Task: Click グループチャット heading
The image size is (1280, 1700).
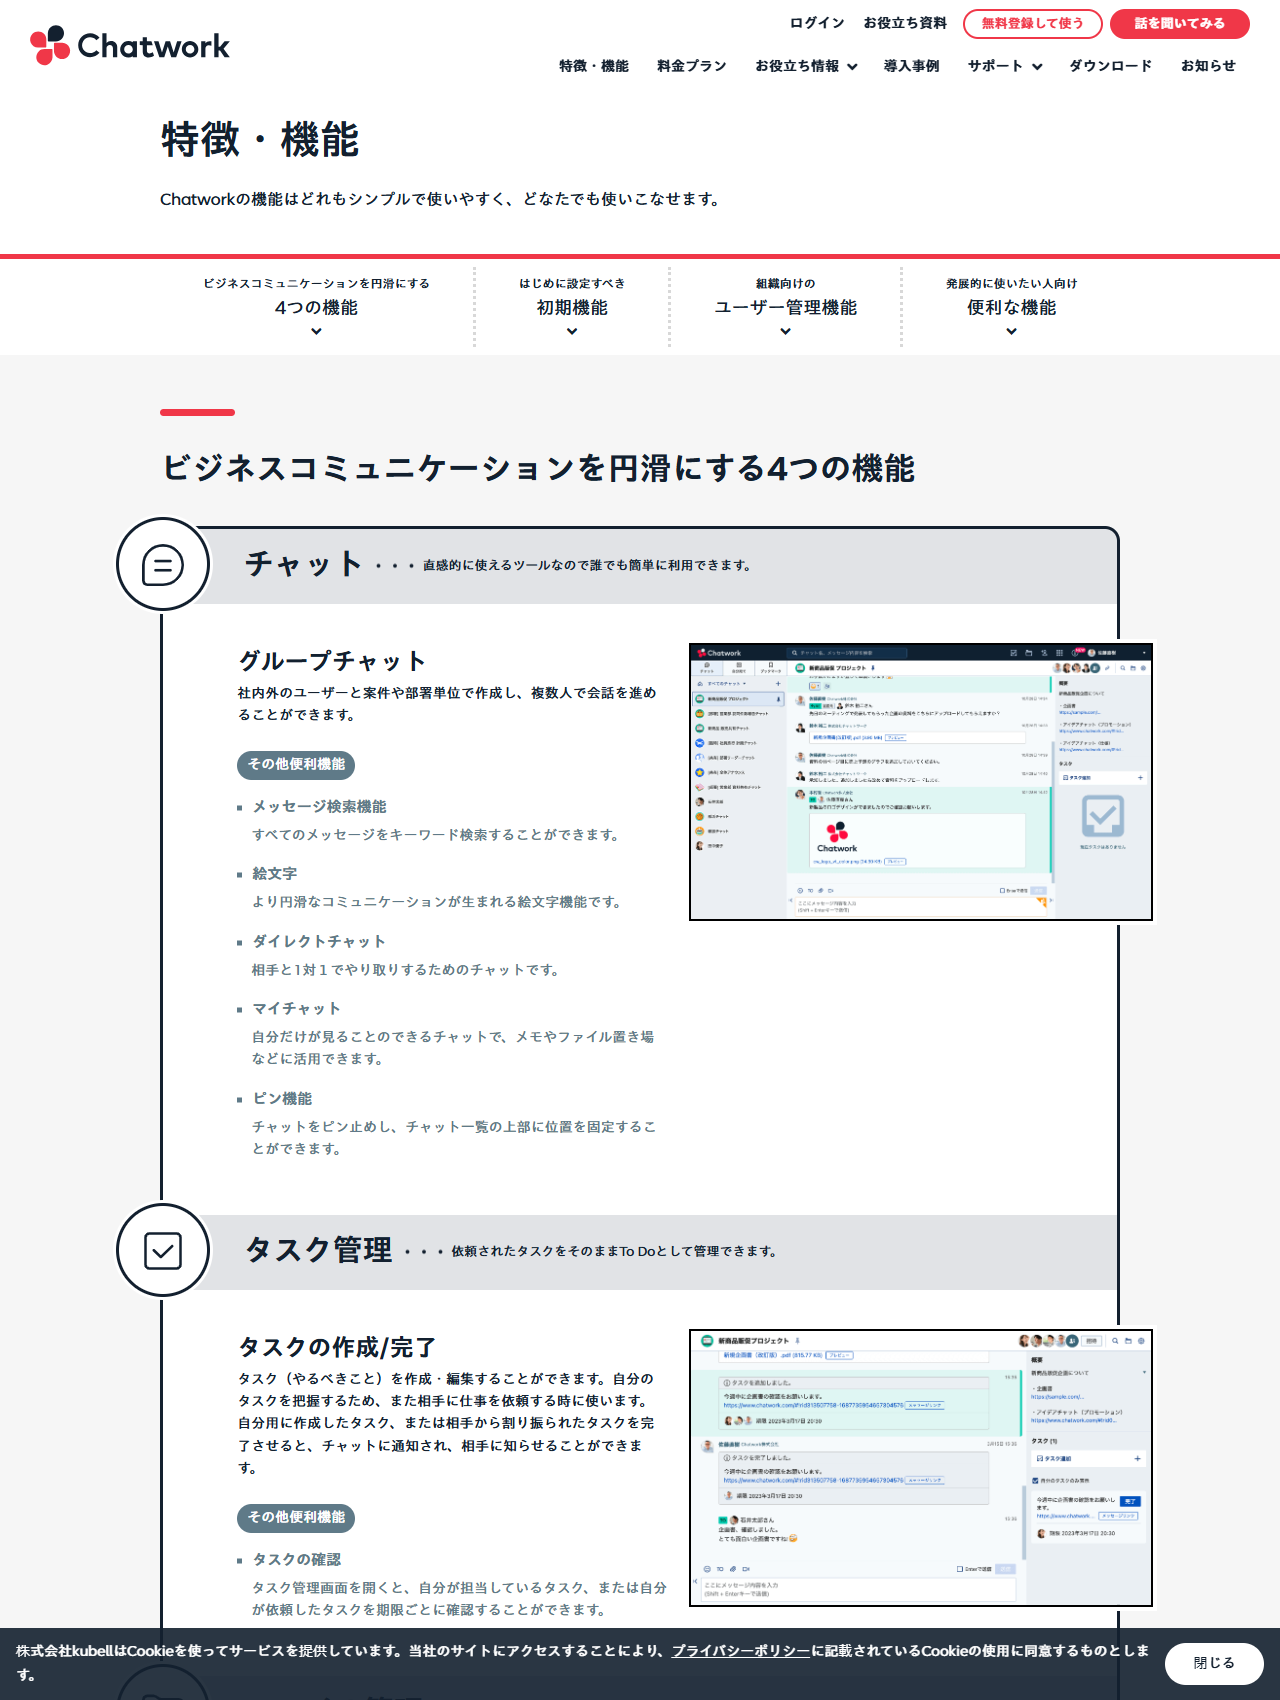Action: pyautogui.click(x=332, y=661)
